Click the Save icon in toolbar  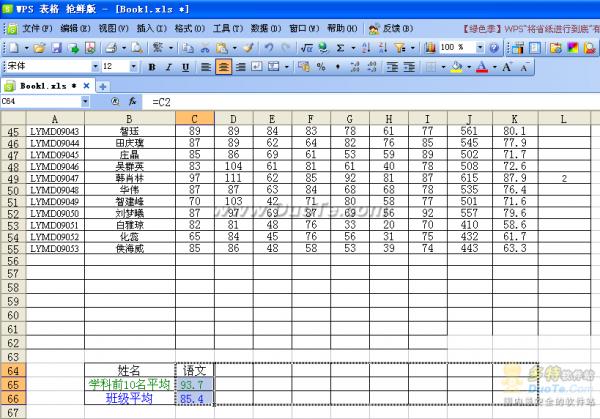[57, 47]
